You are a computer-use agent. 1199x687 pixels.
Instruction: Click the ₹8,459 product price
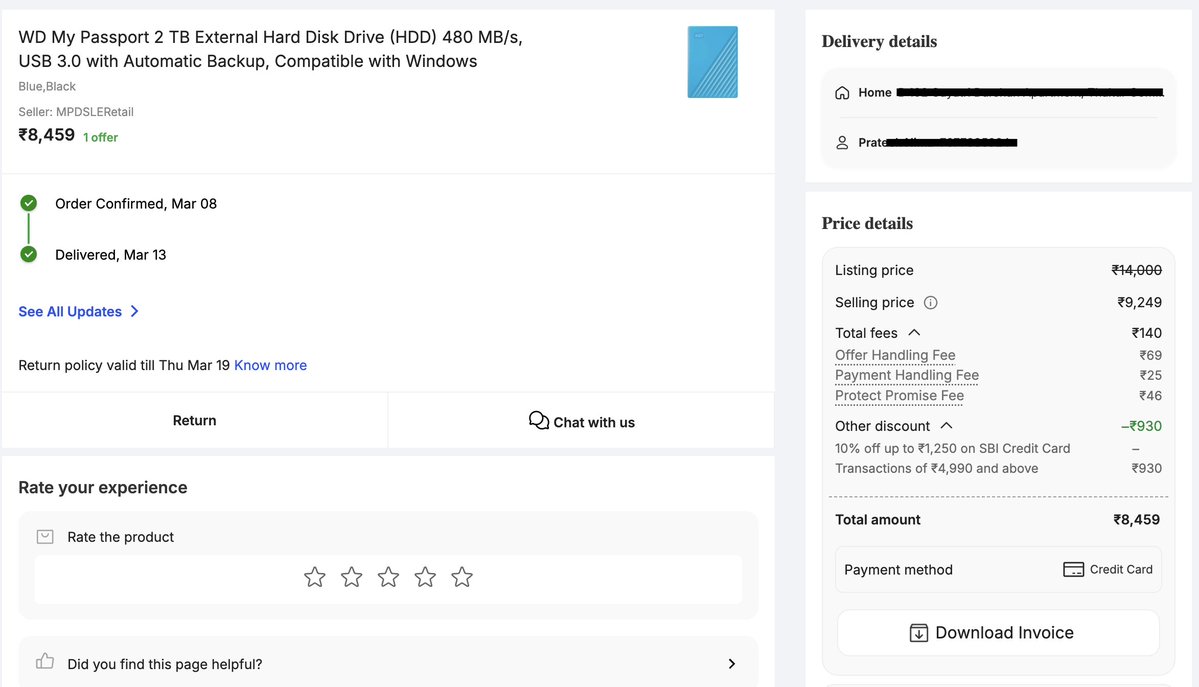tap(47, 135)
